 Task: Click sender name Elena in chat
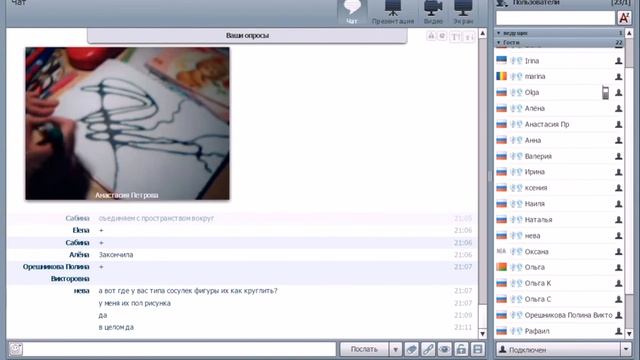(x=81, y=231)
